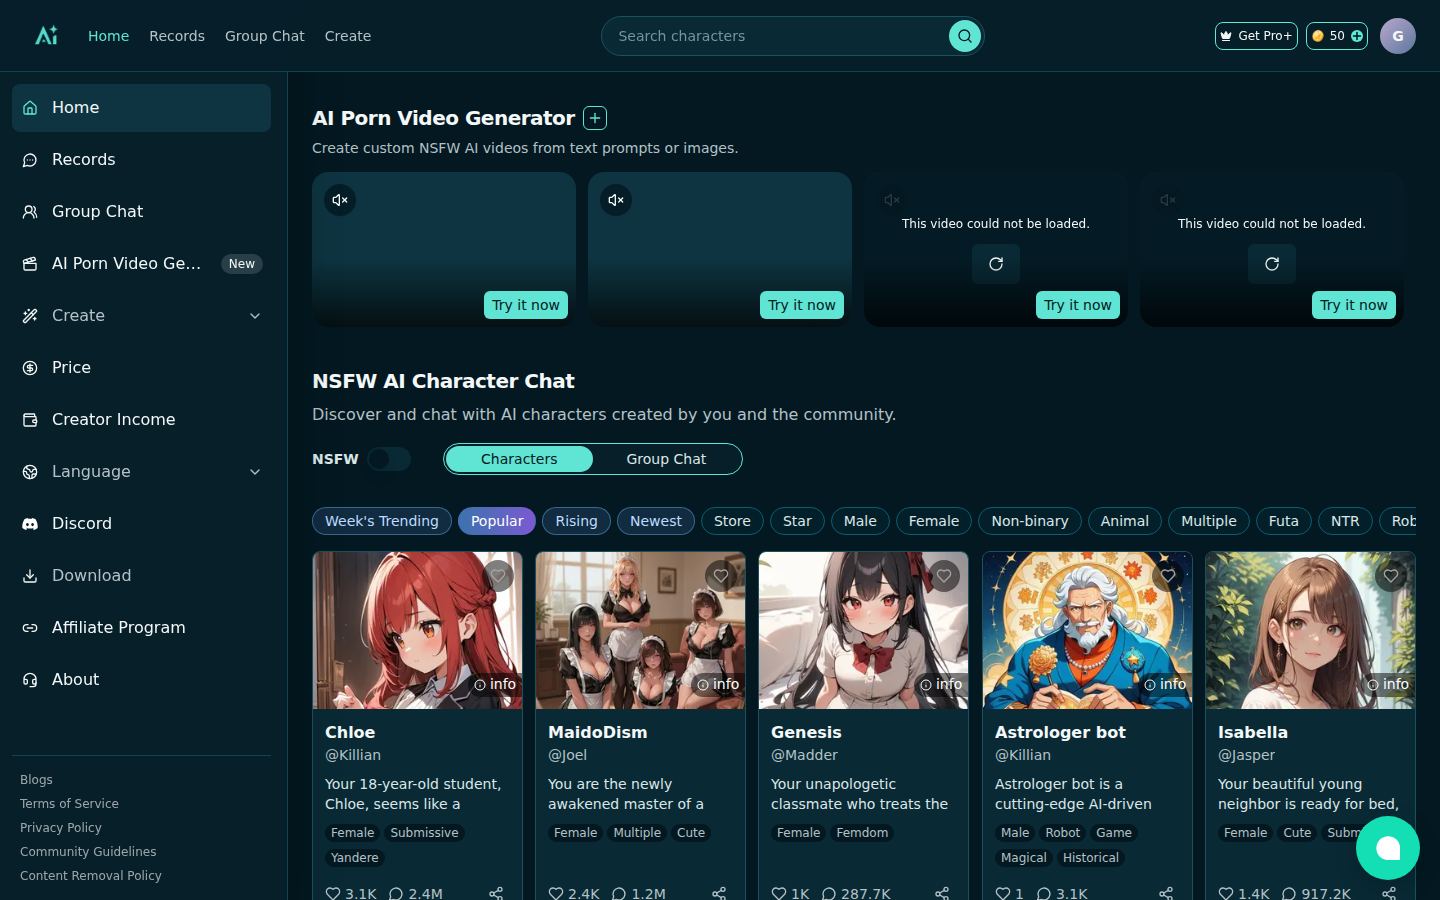Select the Newest filter tab
Viewport: 1440px width, 900px height.
tap(656, 521)
